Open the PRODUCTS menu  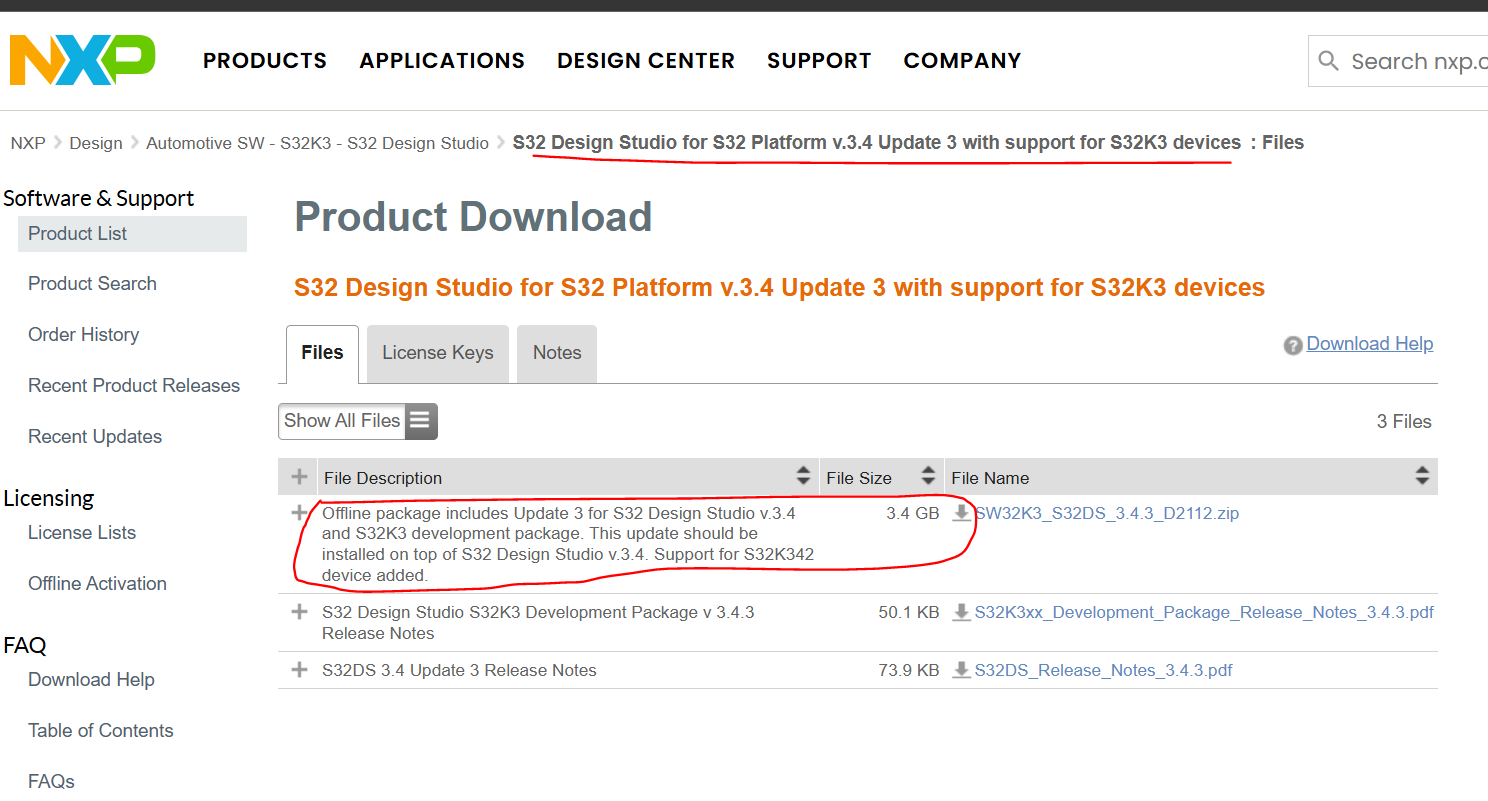265,61
